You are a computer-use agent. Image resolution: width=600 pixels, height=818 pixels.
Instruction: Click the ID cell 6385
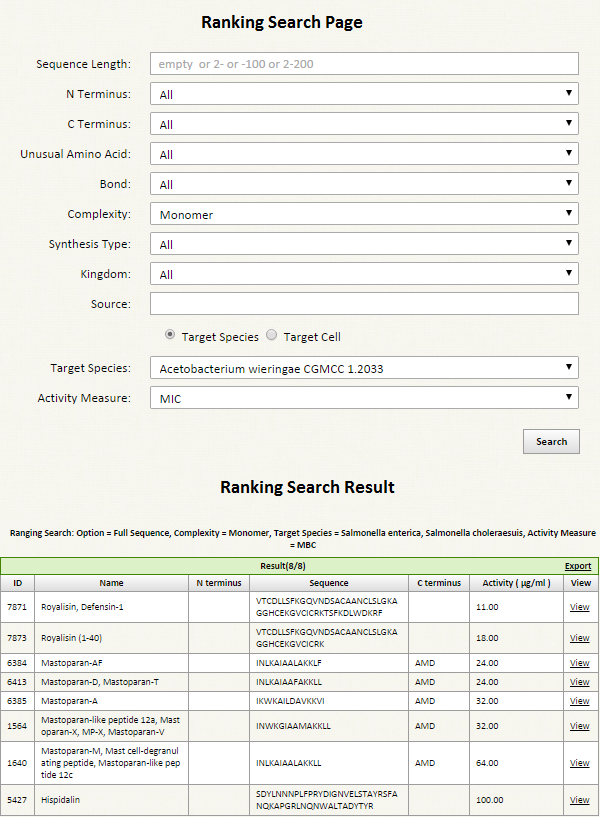click(x=17, y=701)
